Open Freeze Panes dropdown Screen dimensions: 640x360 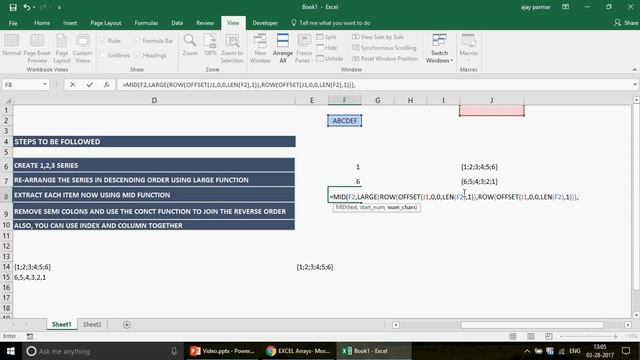[304, 49]
